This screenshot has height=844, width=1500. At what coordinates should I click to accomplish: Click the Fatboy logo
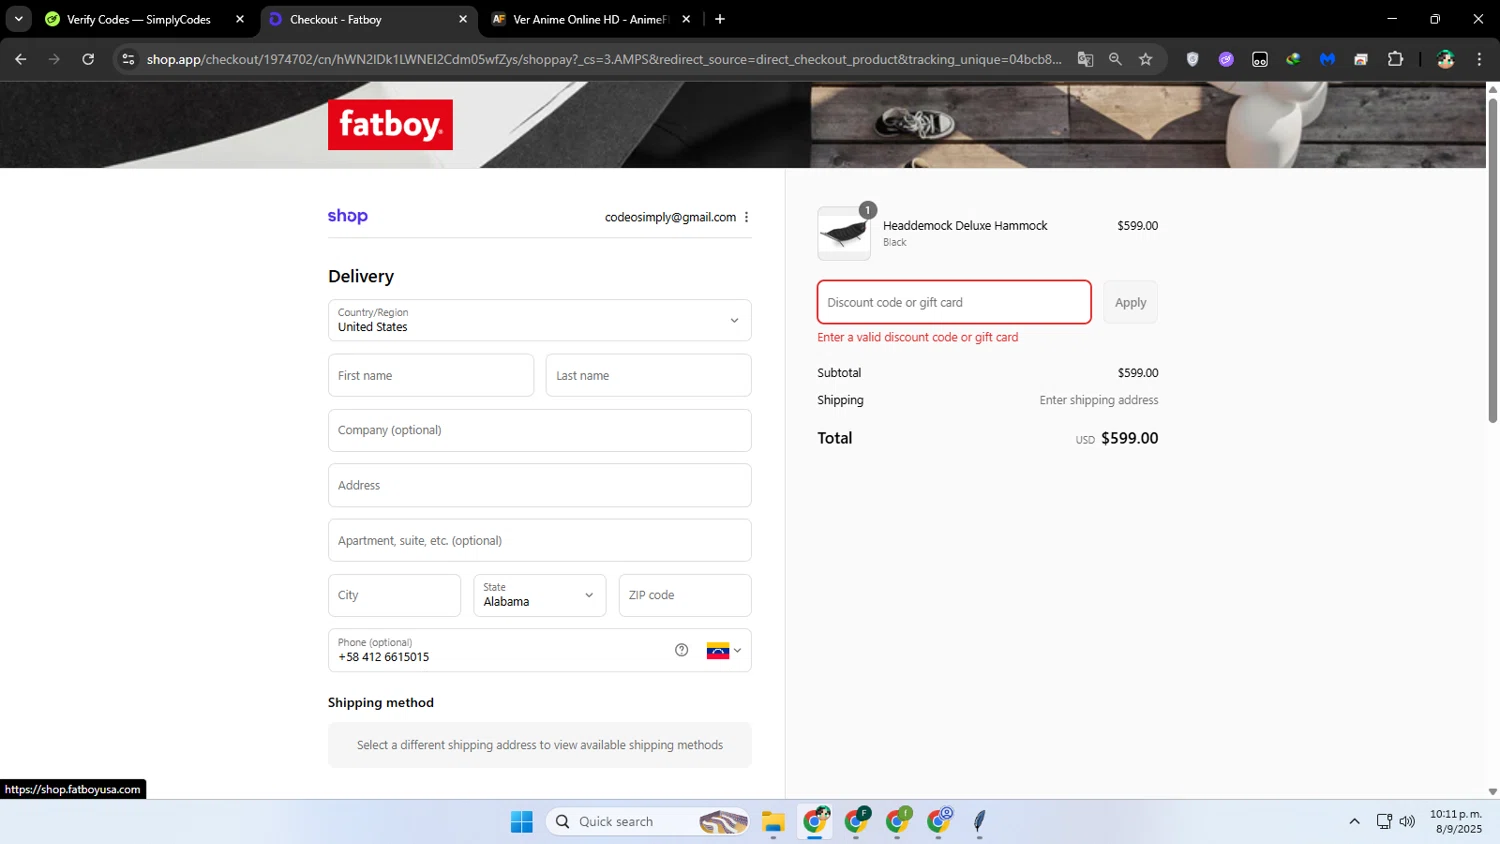[390, 125]
